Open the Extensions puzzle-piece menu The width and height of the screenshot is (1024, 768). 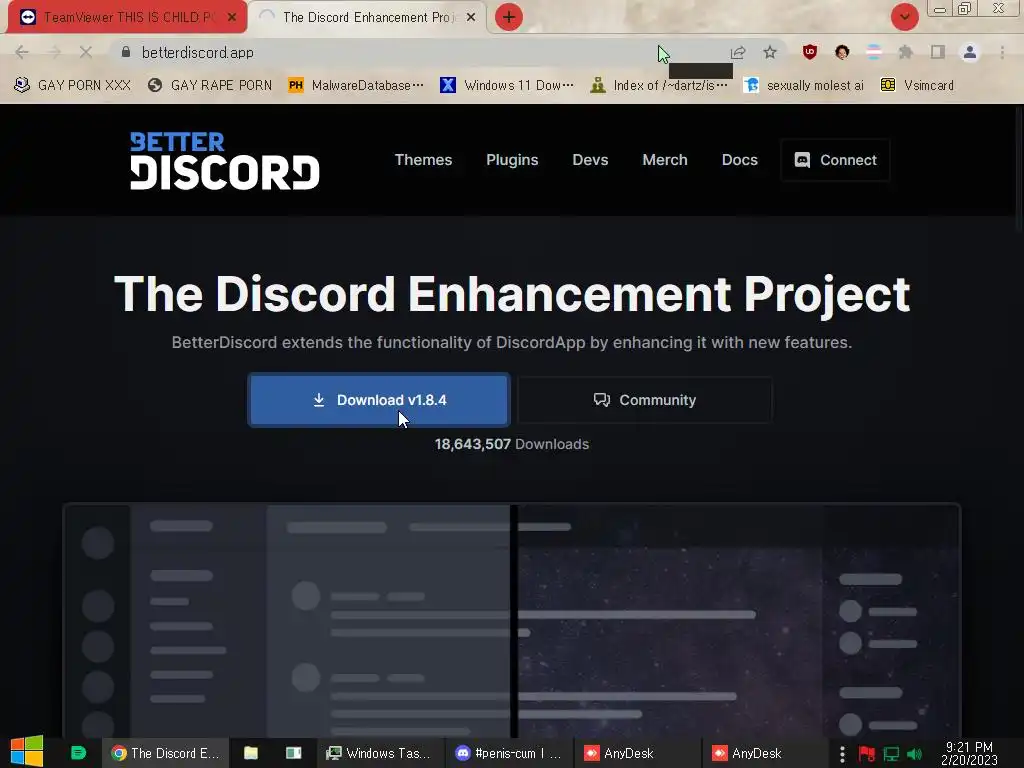[906, 52]
